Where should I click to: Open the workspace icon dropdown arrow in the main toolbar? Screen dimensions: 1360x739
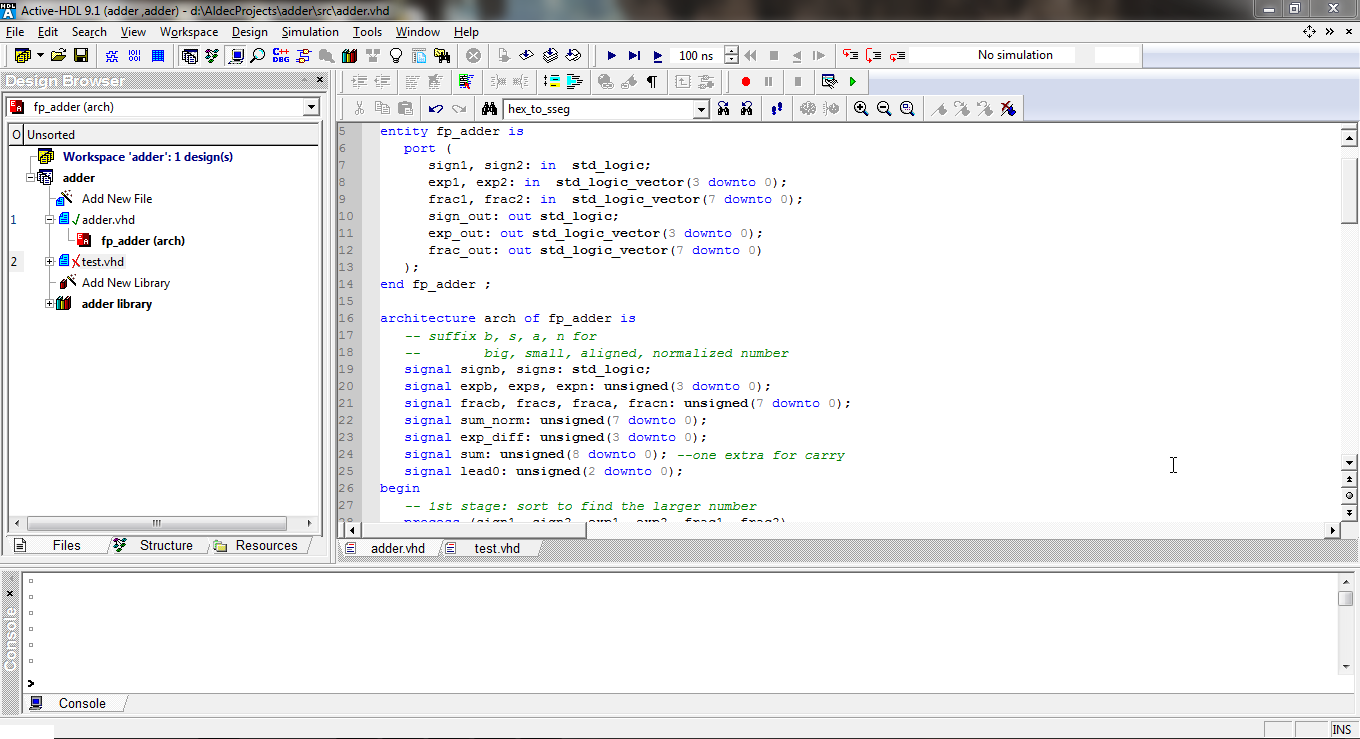tap(40, 55)
